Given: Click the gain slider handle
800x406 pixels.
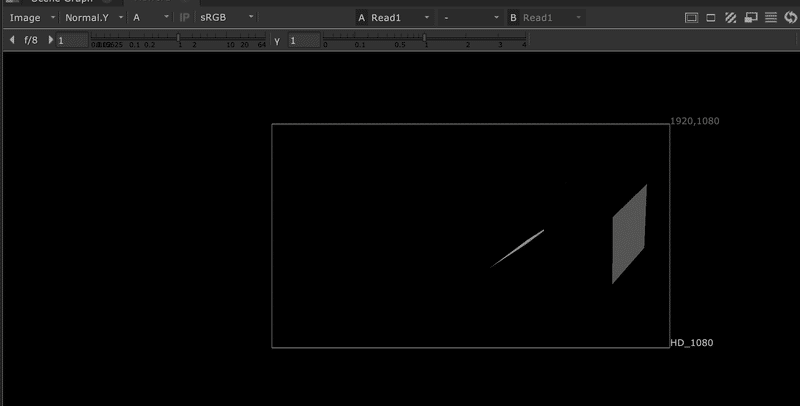Looking at the screenshot, I should [x=178, y=37].
